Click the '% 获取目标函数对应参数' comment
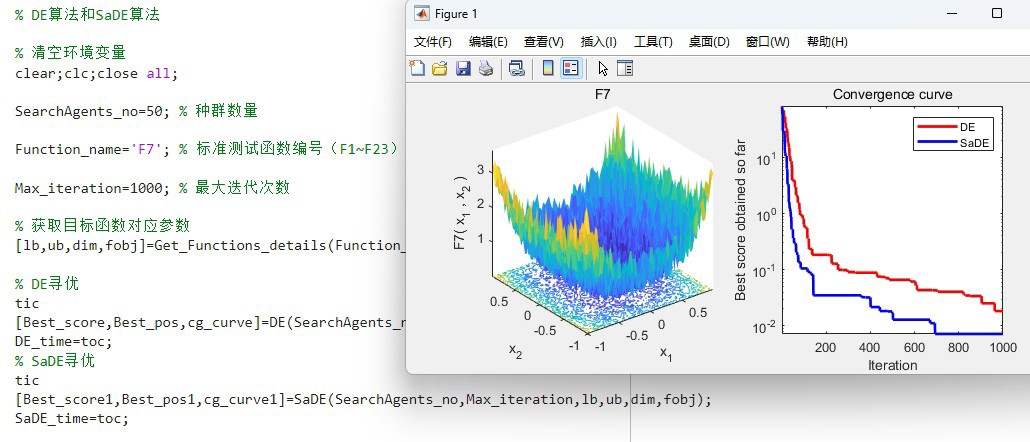1030x442 pixels. pos(102,226)
